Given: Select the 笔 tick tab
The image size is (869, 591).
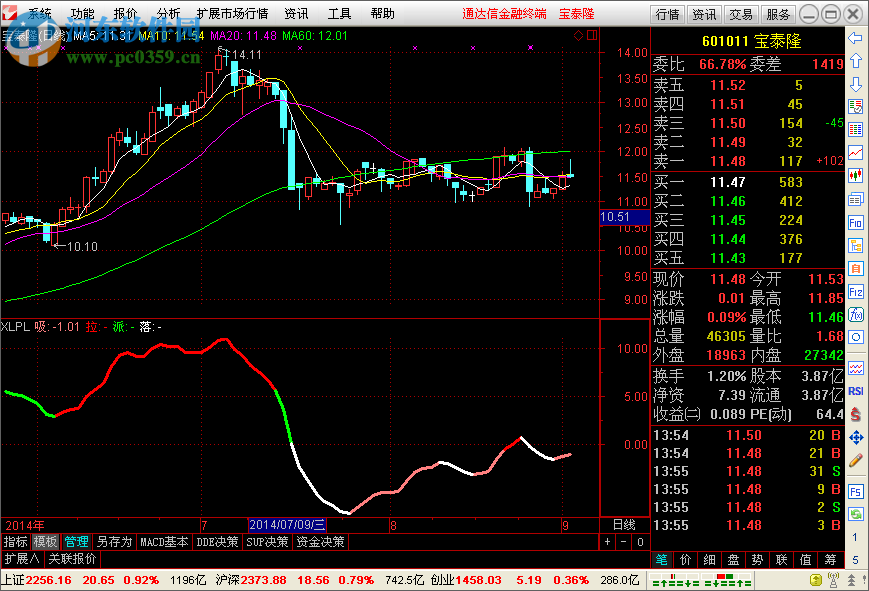Looking at the screenshot, I should (x=662, y=559).
